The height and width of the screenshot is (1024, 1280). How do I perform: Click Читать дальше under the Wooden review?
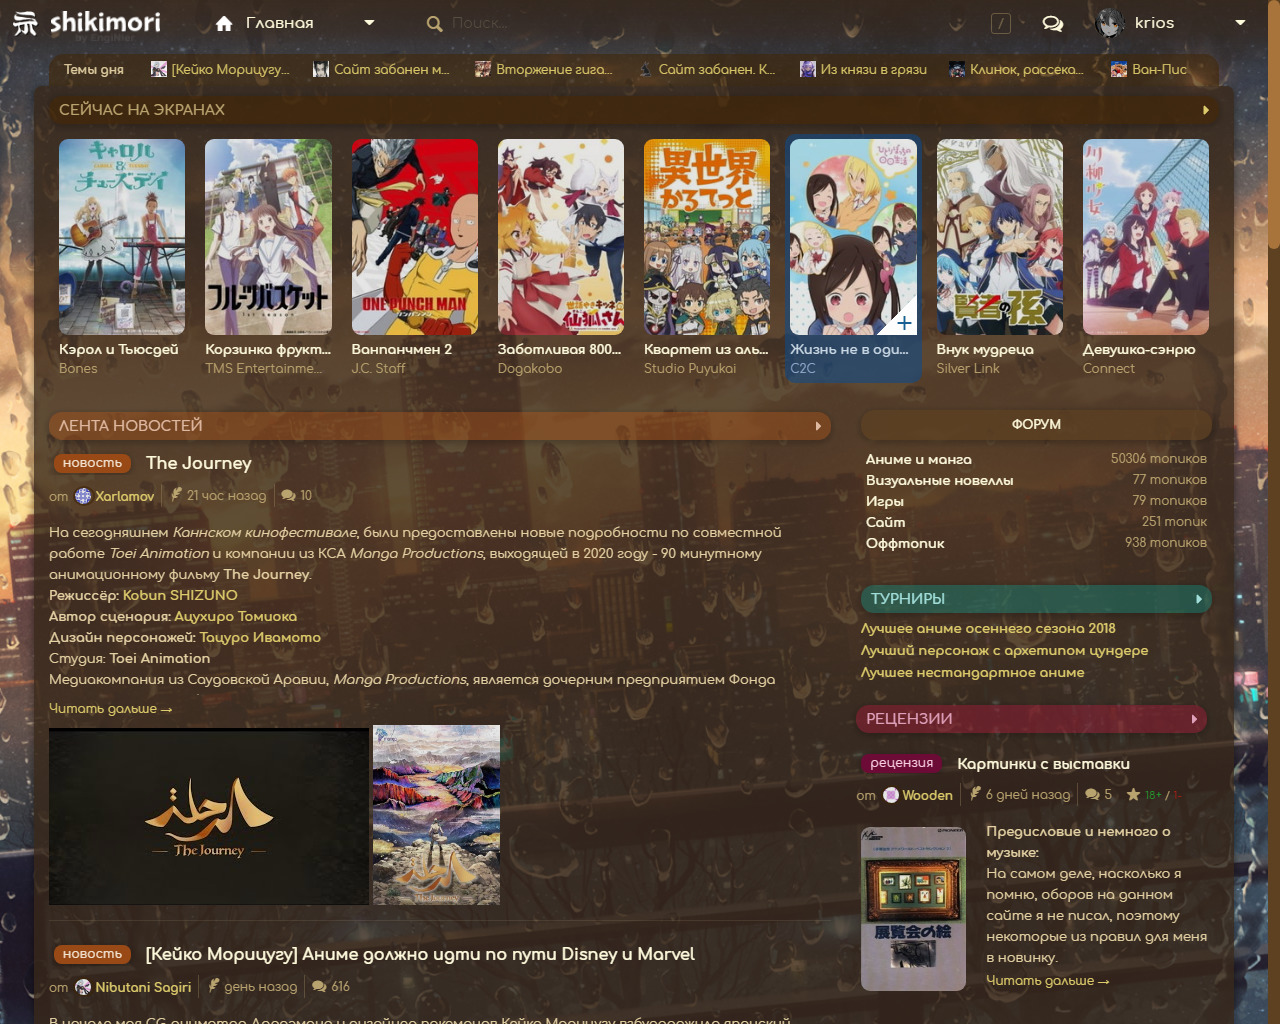click(1048, 980)
